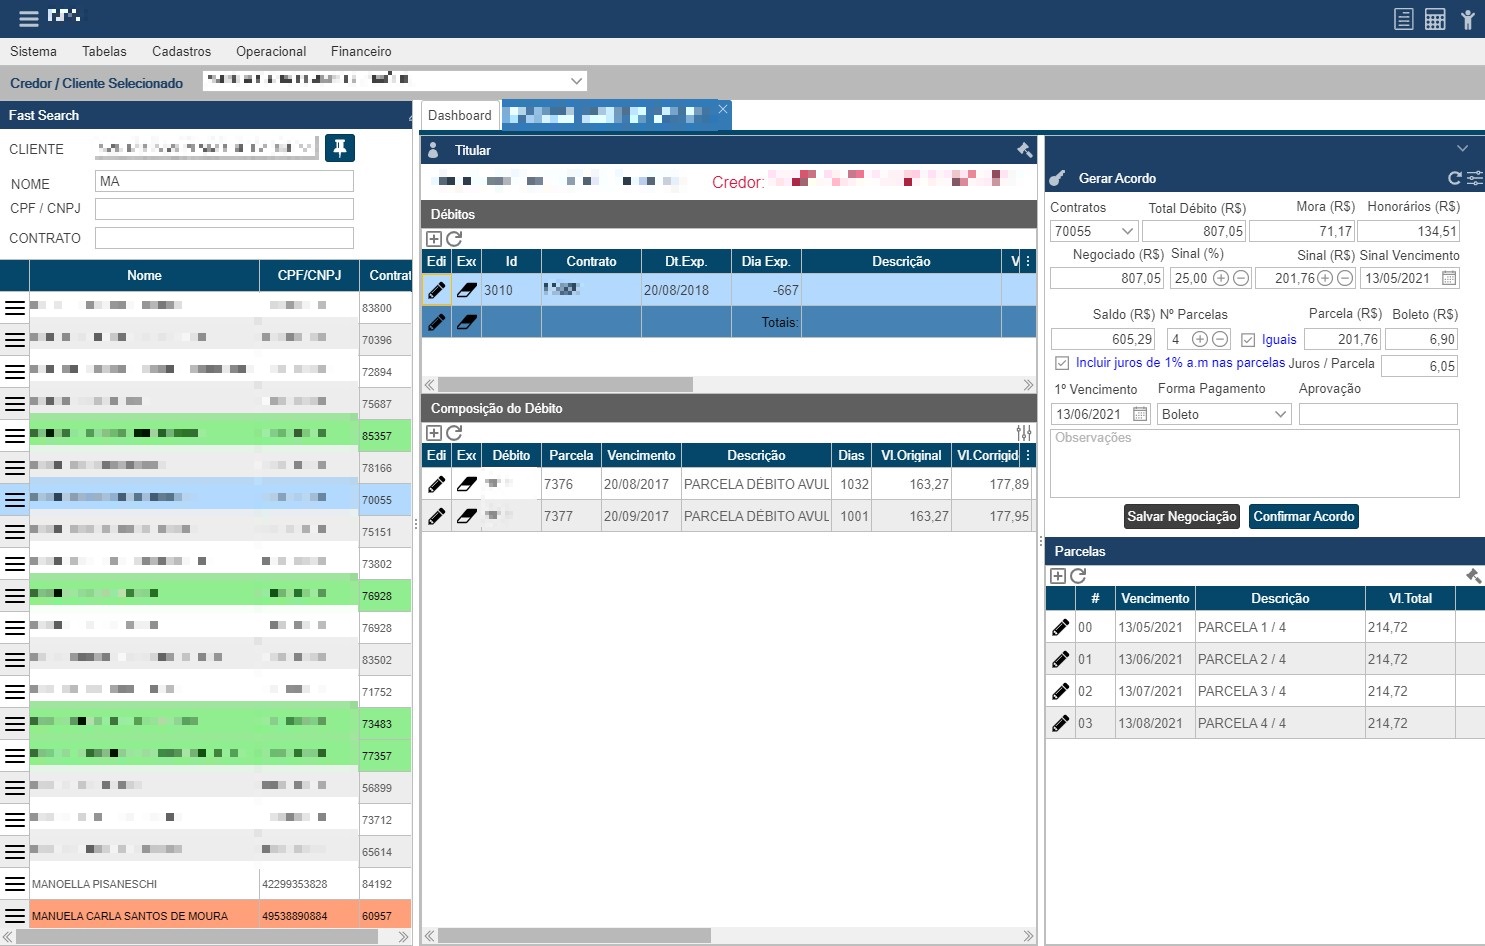Click the CPF / CNPJ search field

click(224, 209)
